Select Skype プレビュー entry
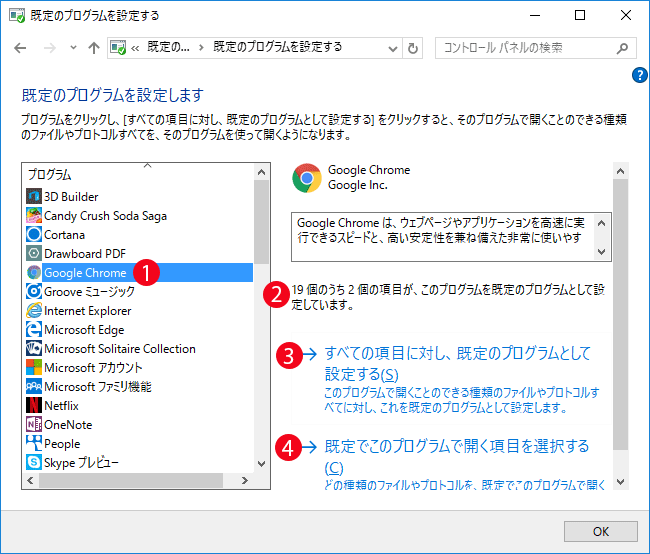650x554 pixels. click(139, 462)
